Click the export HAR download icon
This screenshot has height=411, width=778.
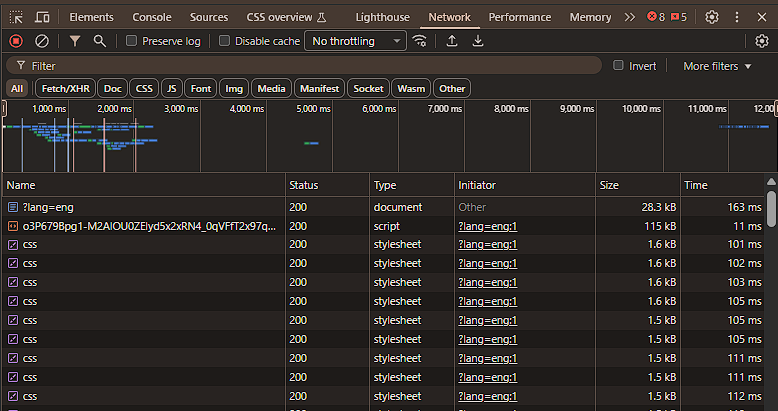coord(478,41)
